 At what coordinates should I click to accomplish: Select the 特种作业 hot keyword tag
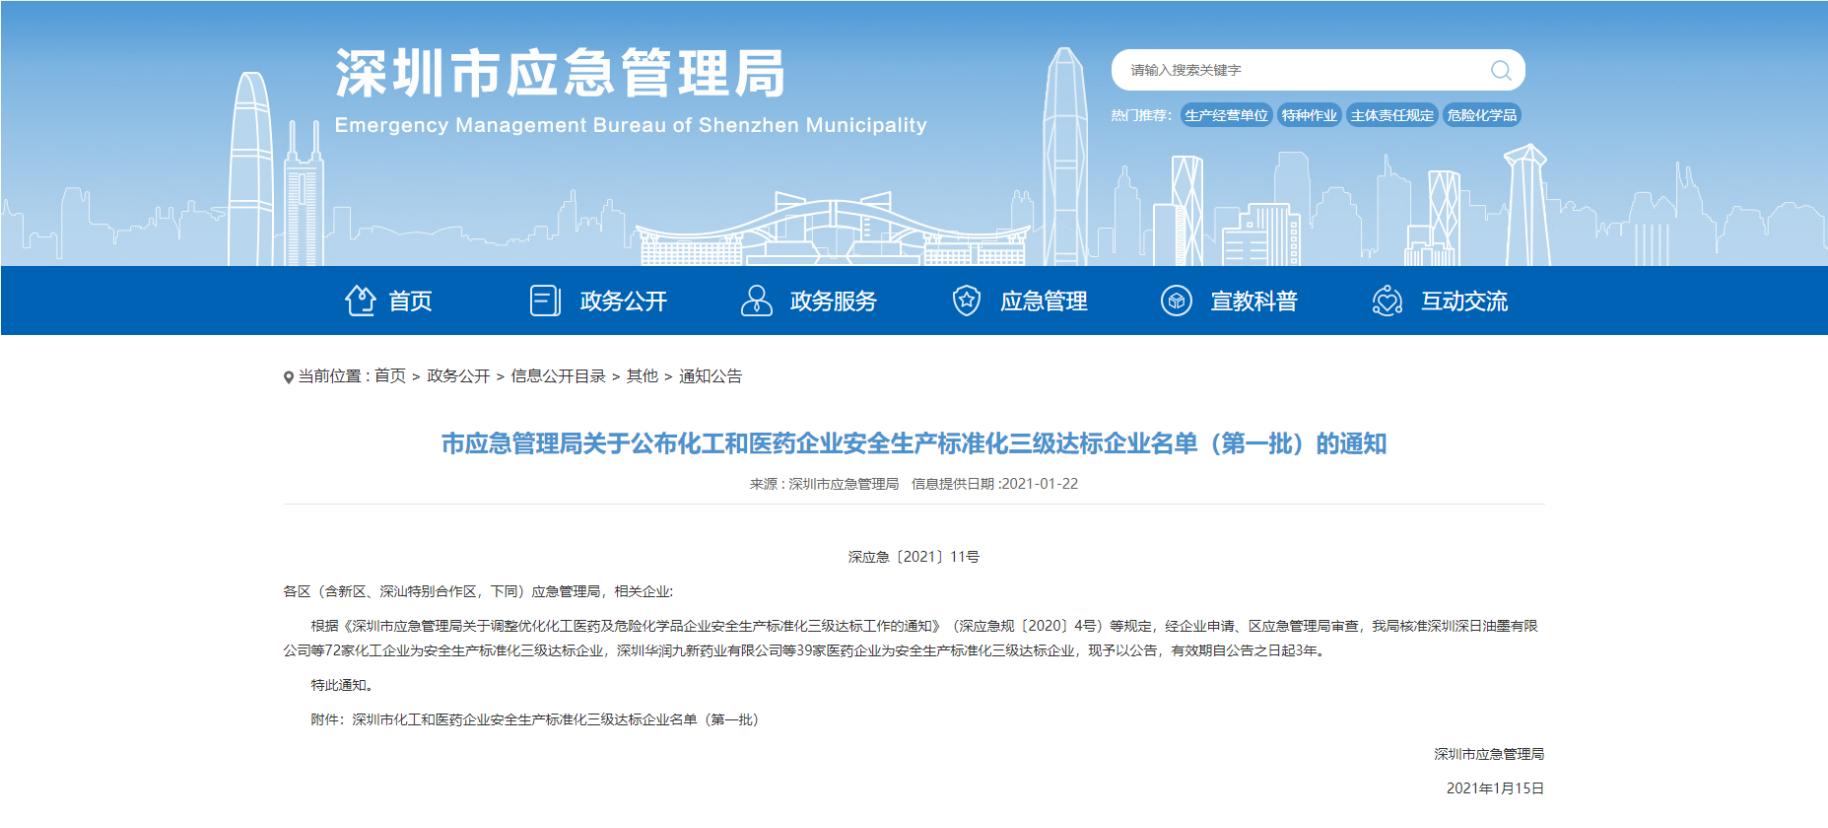(1309, 115)
